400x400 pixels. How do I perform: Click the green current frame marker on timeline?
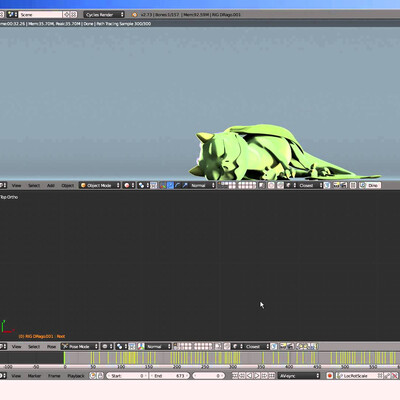(64, 358)
